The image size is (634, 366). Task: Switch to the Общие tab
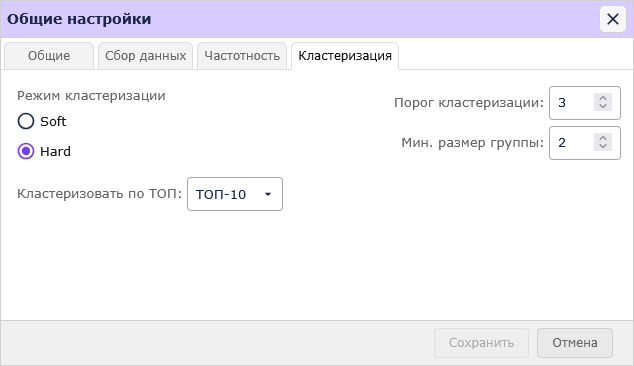49,56
